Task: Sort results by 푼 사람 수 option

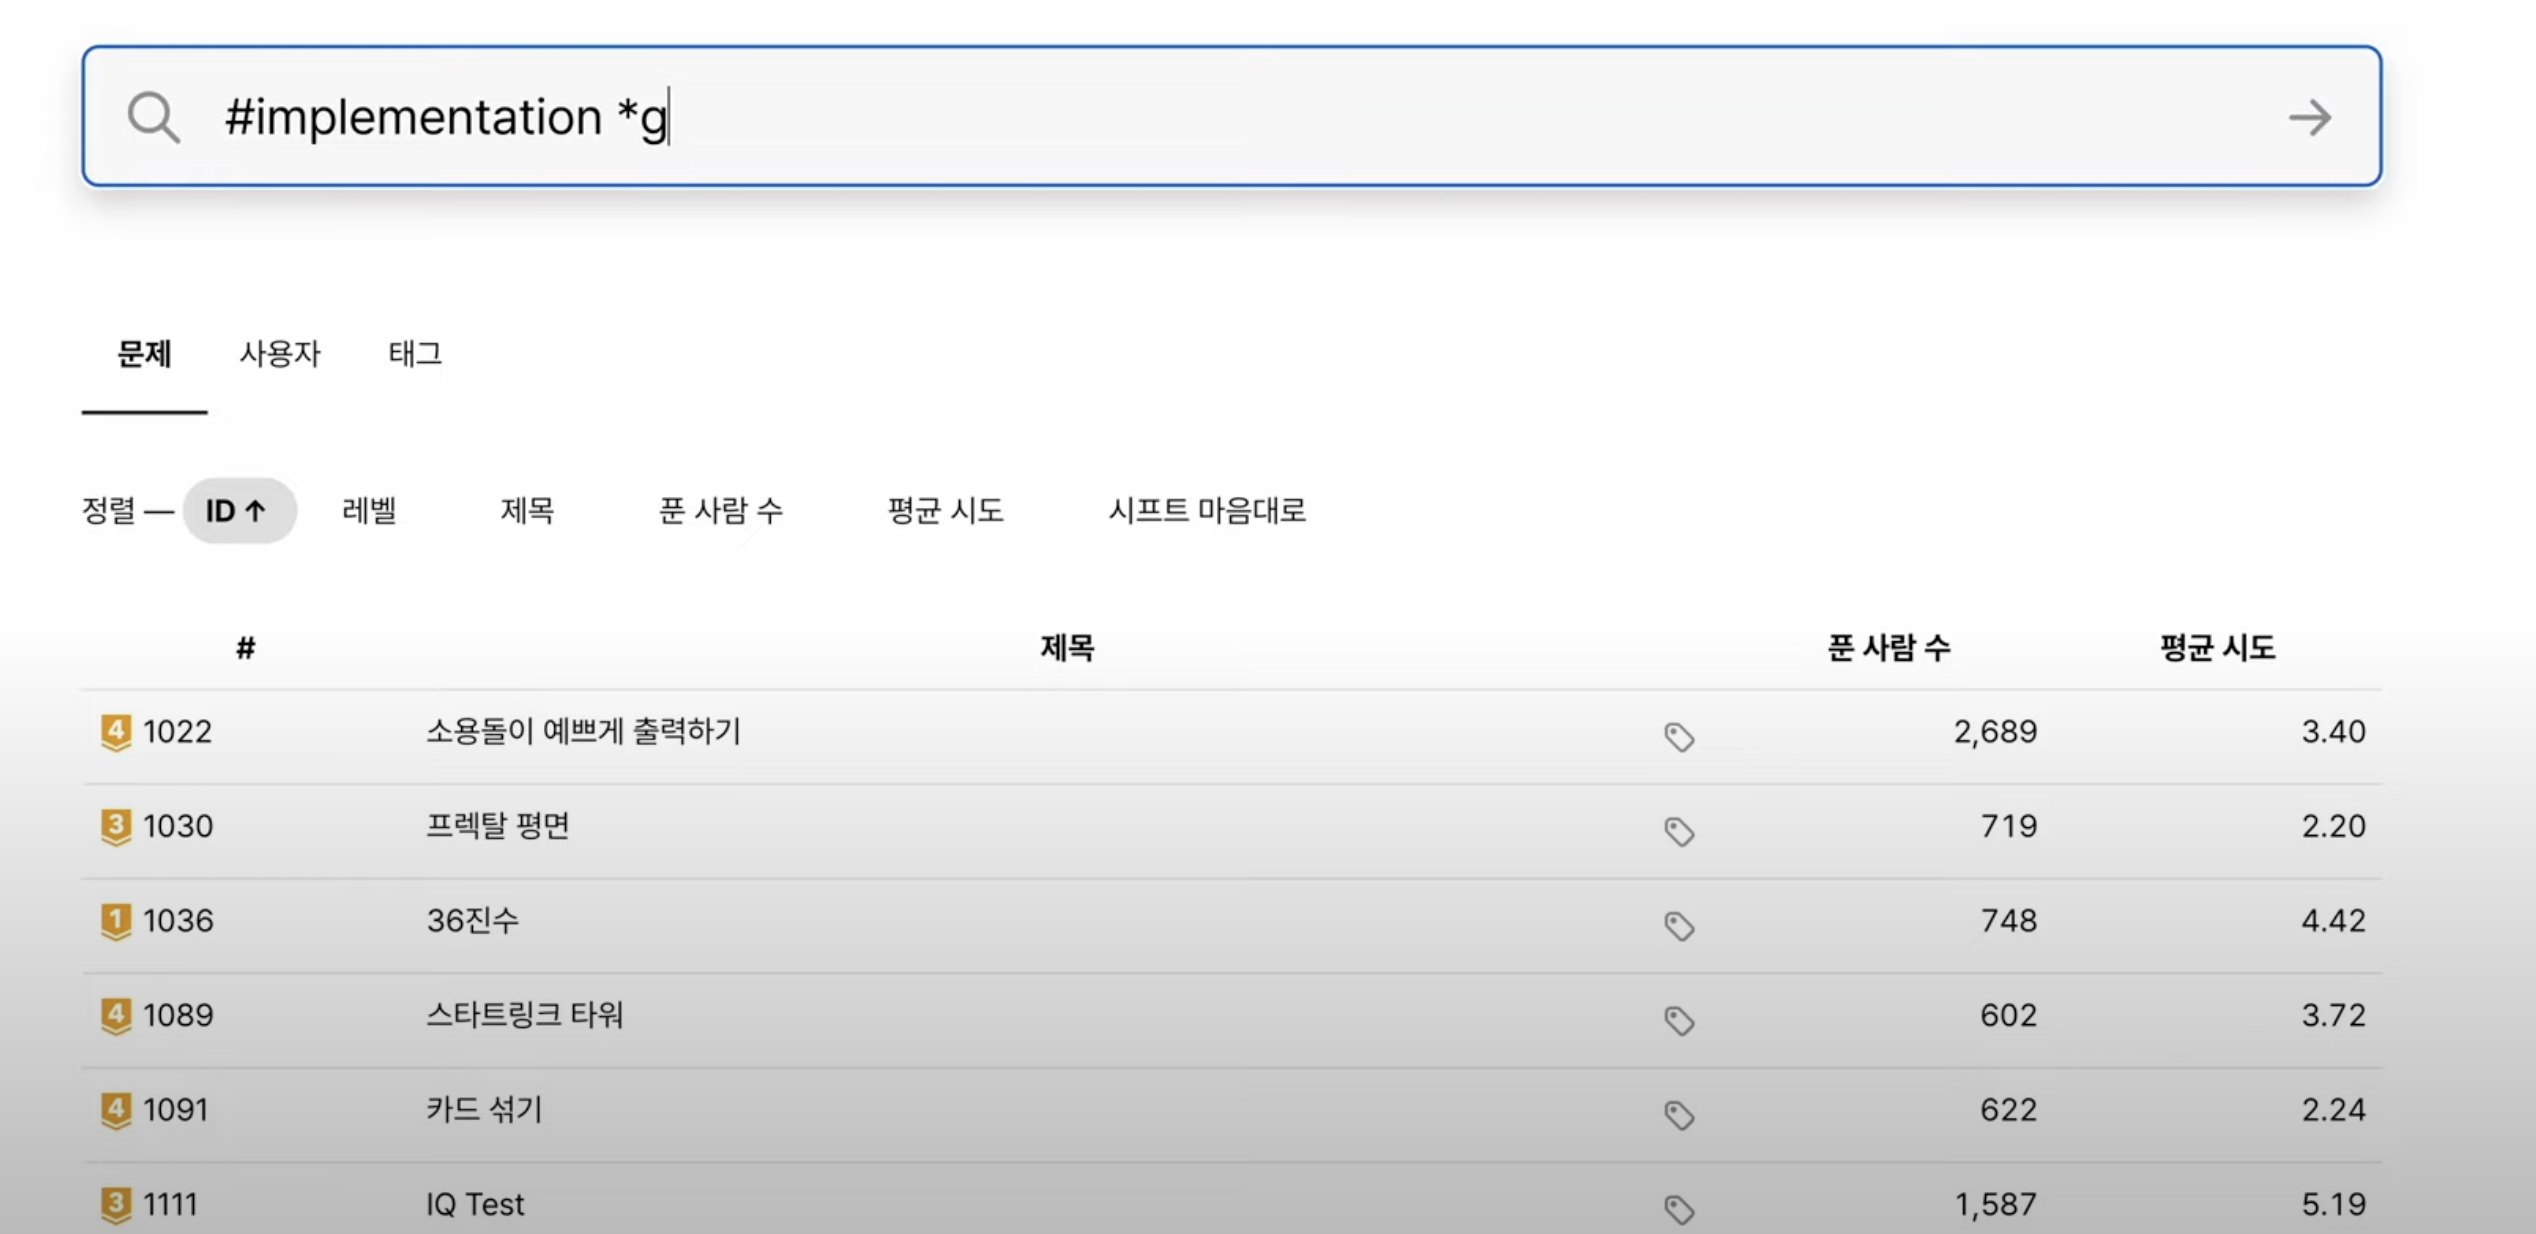Action: pyautogui.click(x=720, y=511)
